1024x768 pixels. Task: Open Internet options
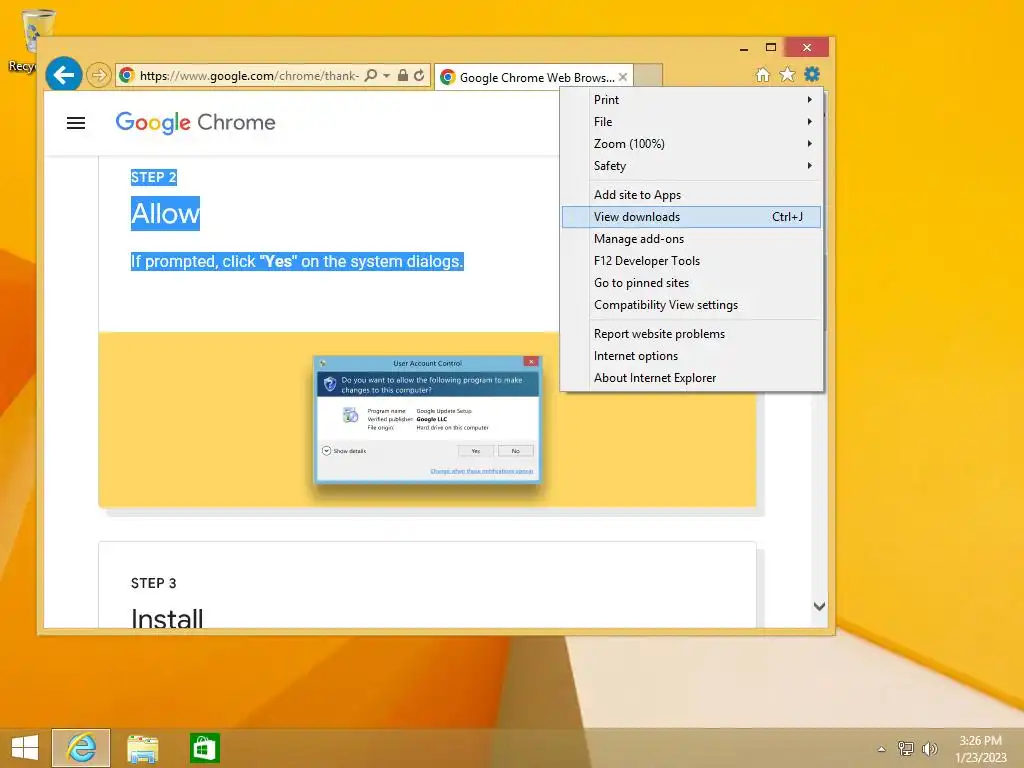pos(691,356)
